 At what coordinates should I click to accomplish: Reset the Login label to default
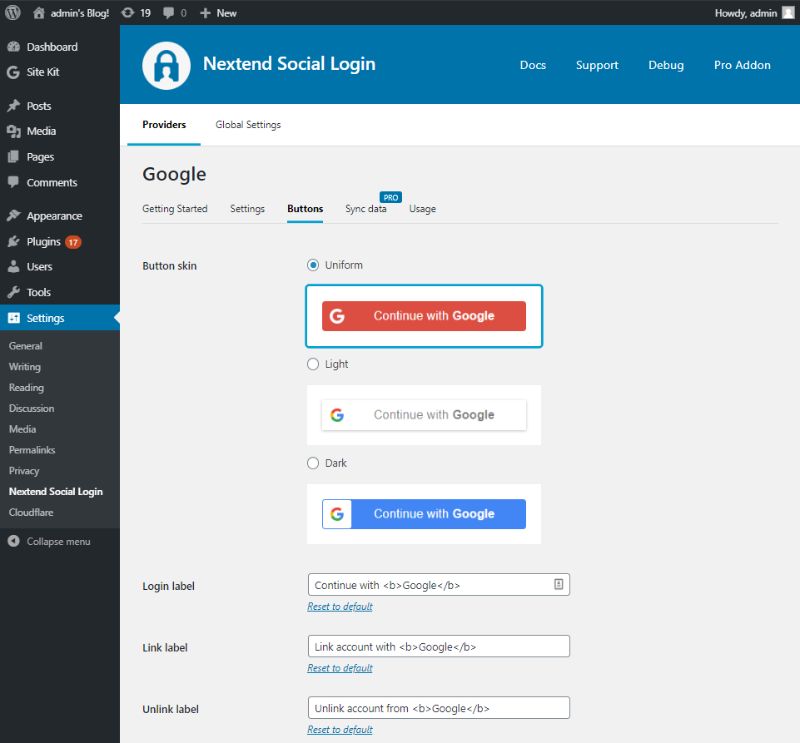point(340,607)
